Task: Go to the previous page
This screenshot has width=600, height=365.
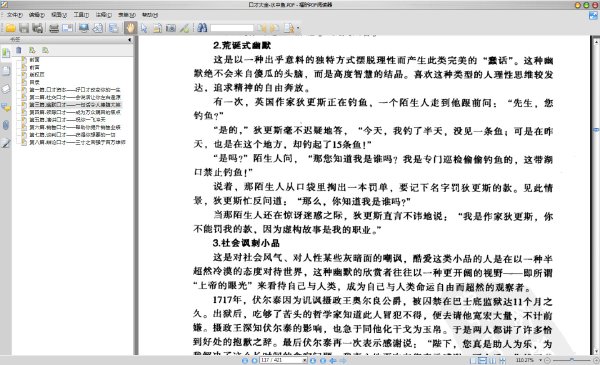Action: (254, 360)
